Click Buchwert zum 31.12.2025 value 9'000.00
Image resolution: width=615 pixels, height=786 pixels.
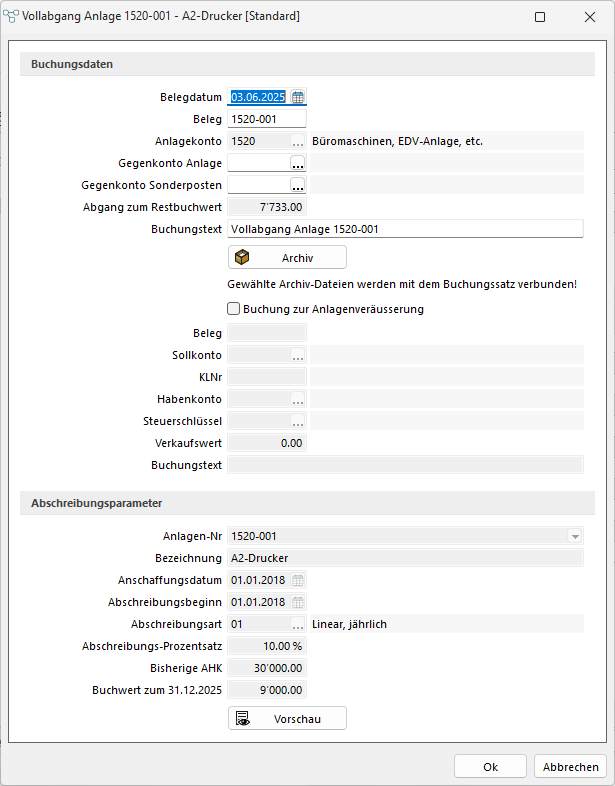pyautogui.click(x=267, y=690)
